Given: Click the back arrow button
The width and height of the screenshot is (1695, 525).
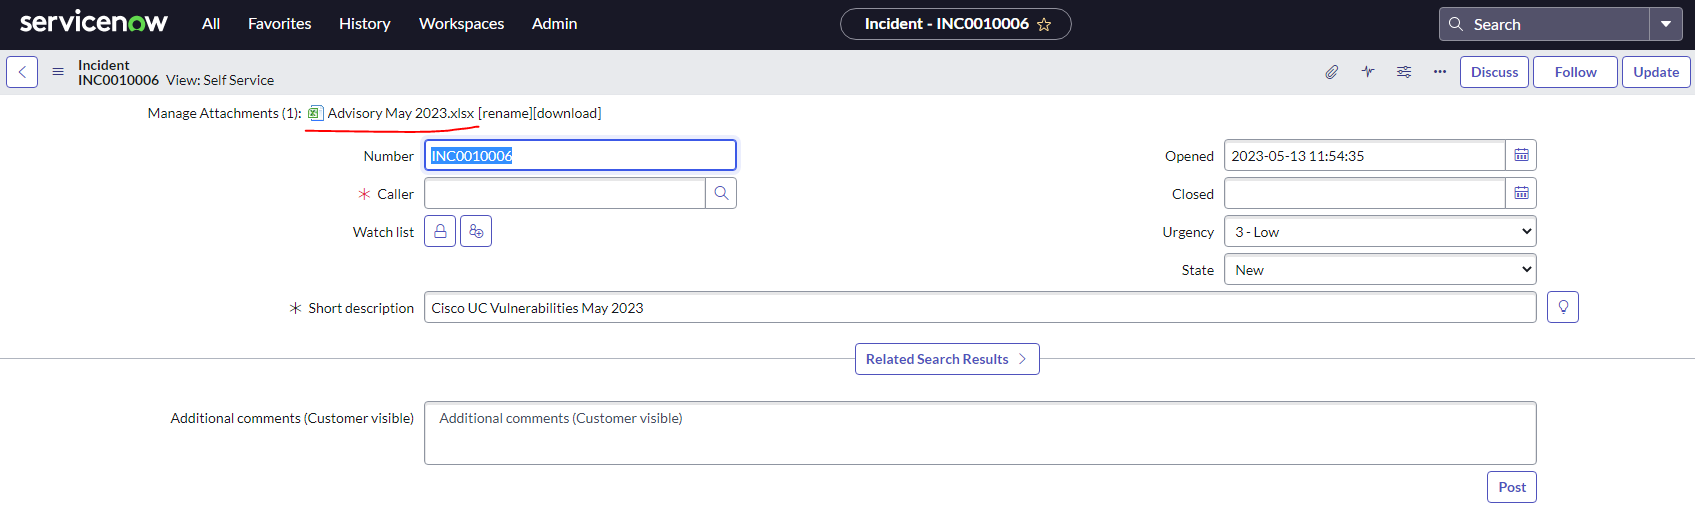Looking at the screenshot, I should pyautogui.click(x=22, y=72).
